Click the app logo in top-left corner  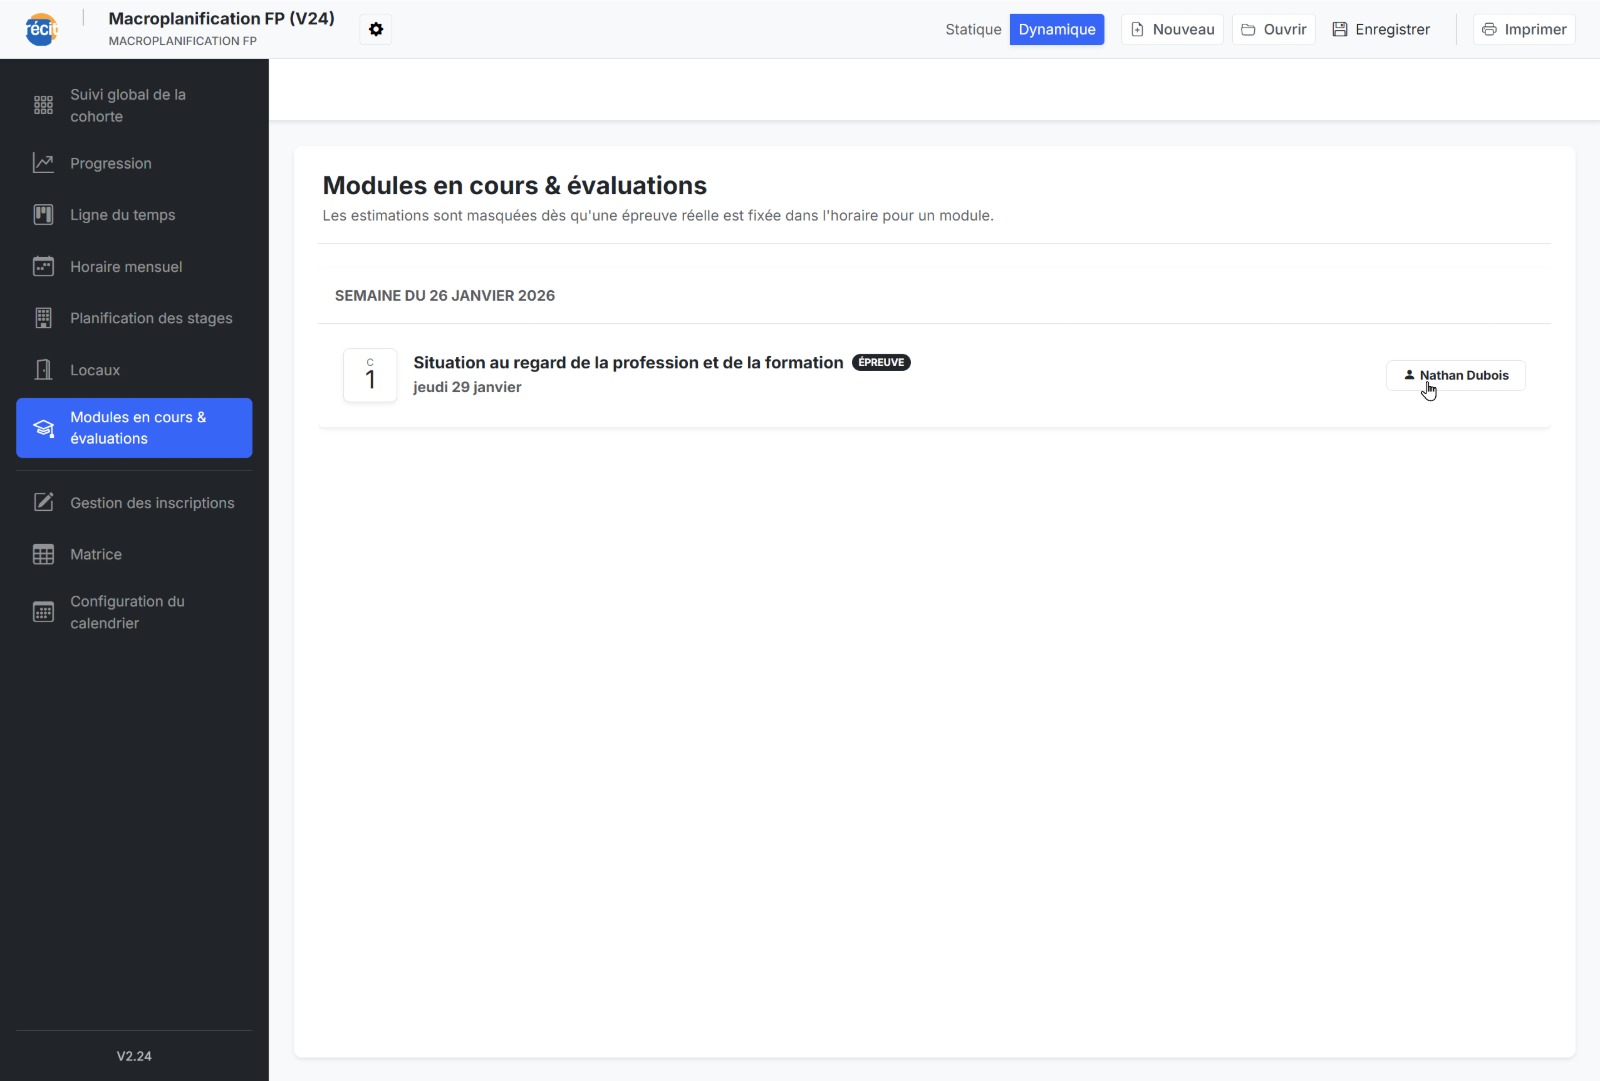point(41,29)
